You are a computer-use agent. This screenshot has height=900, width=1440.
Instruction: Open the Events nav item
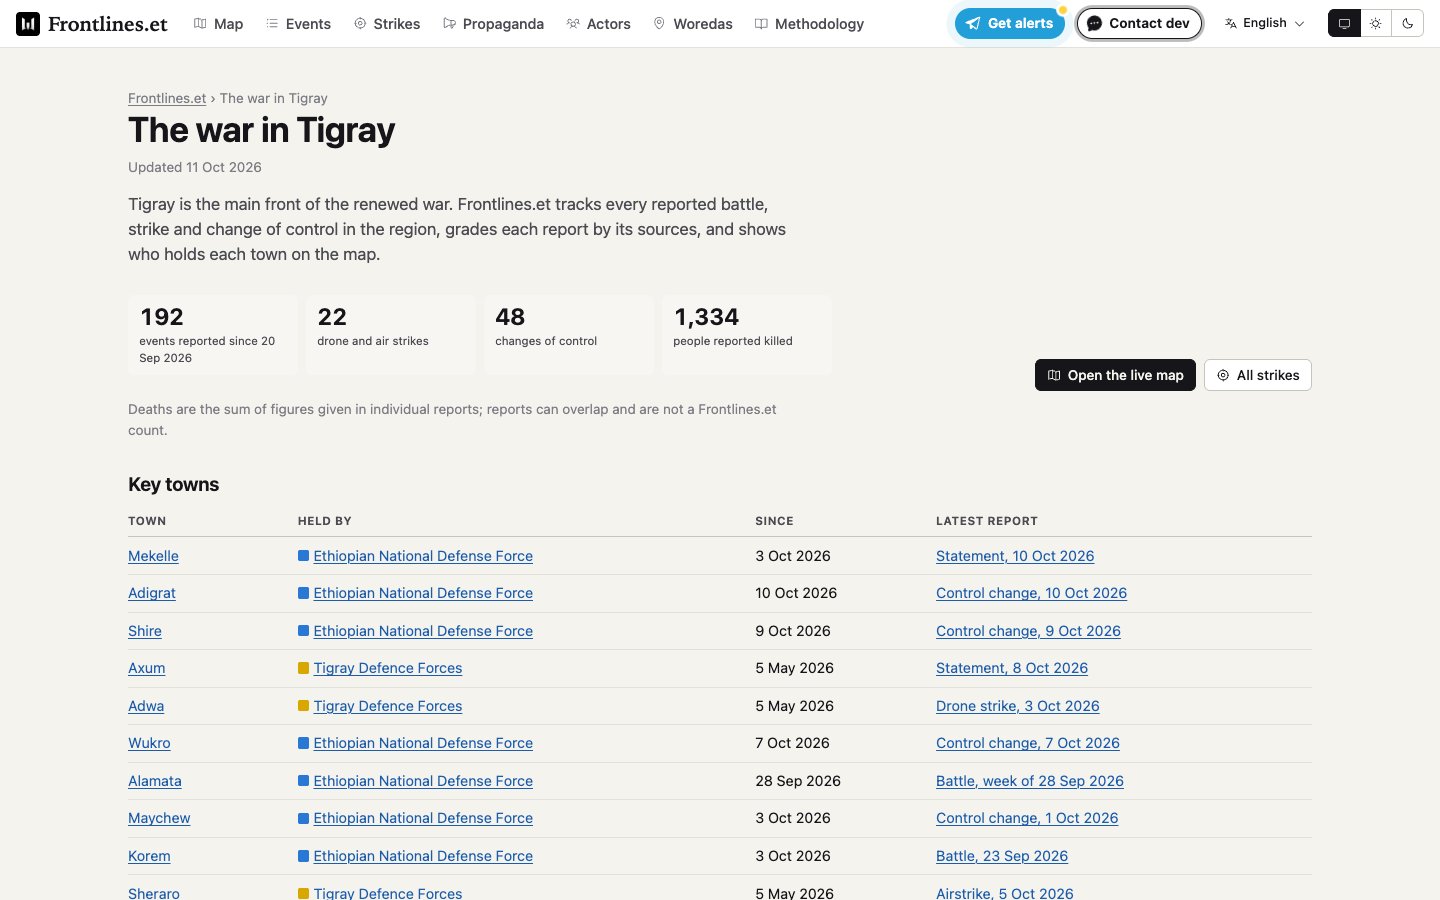point(298,24)
